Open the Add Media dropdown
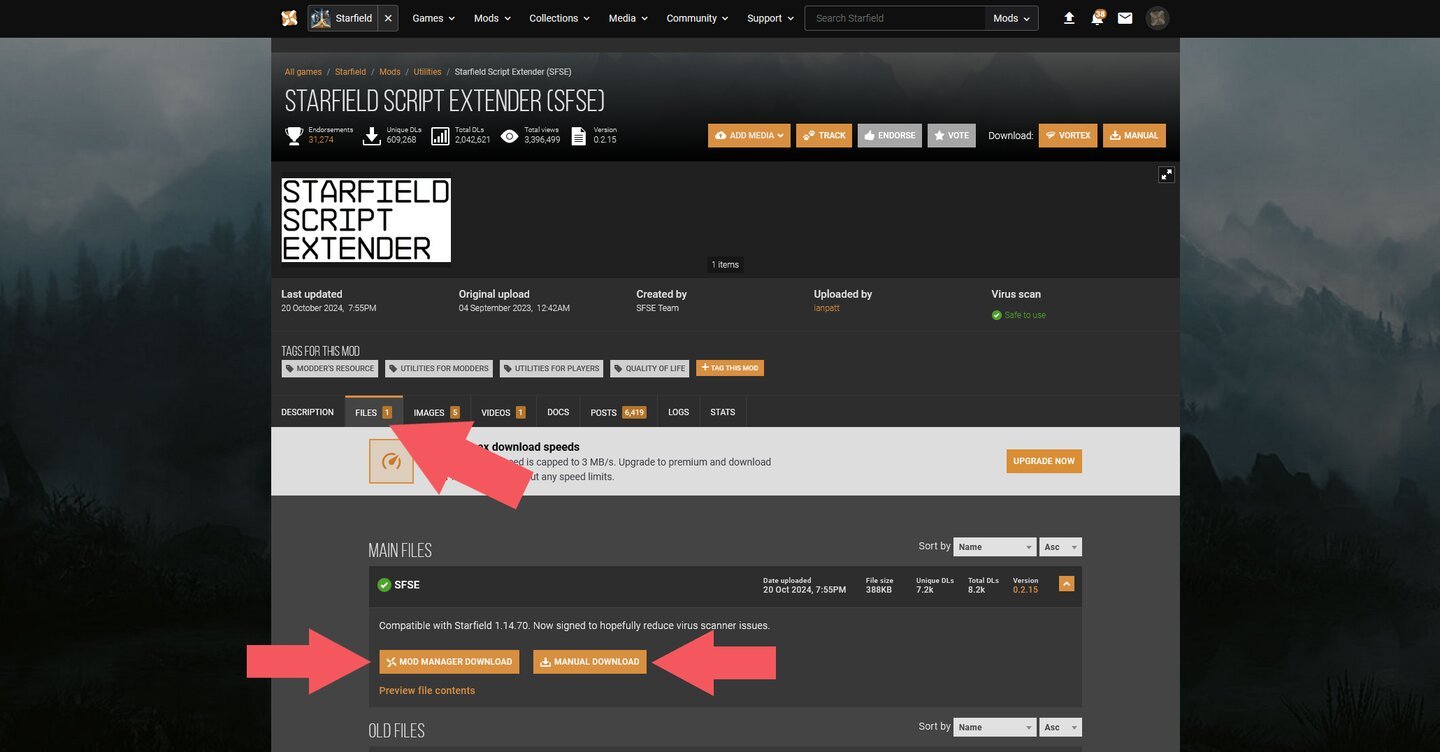The height and width of the screenshot is (752, 1440). pyautogui.click(x=749, y=135)
